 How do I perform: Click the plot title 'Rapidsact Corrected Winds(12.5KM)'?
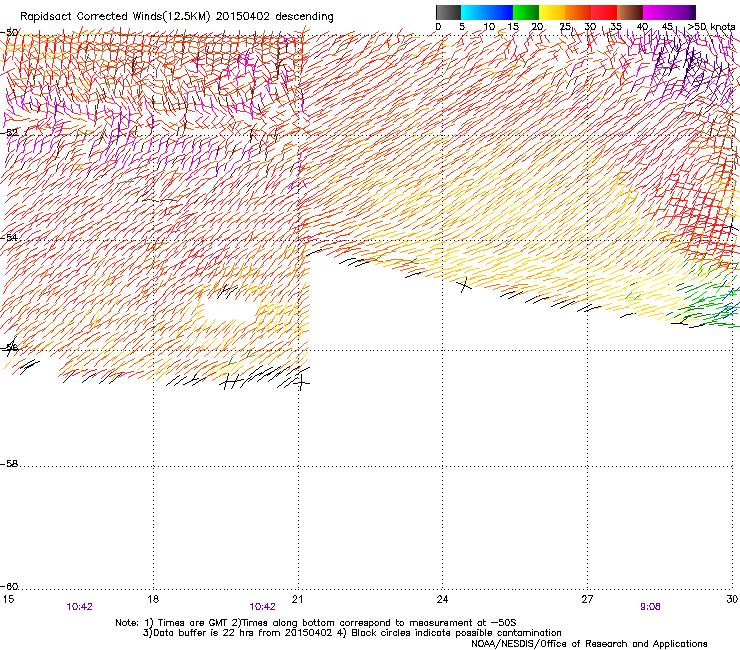click(115, 17)
